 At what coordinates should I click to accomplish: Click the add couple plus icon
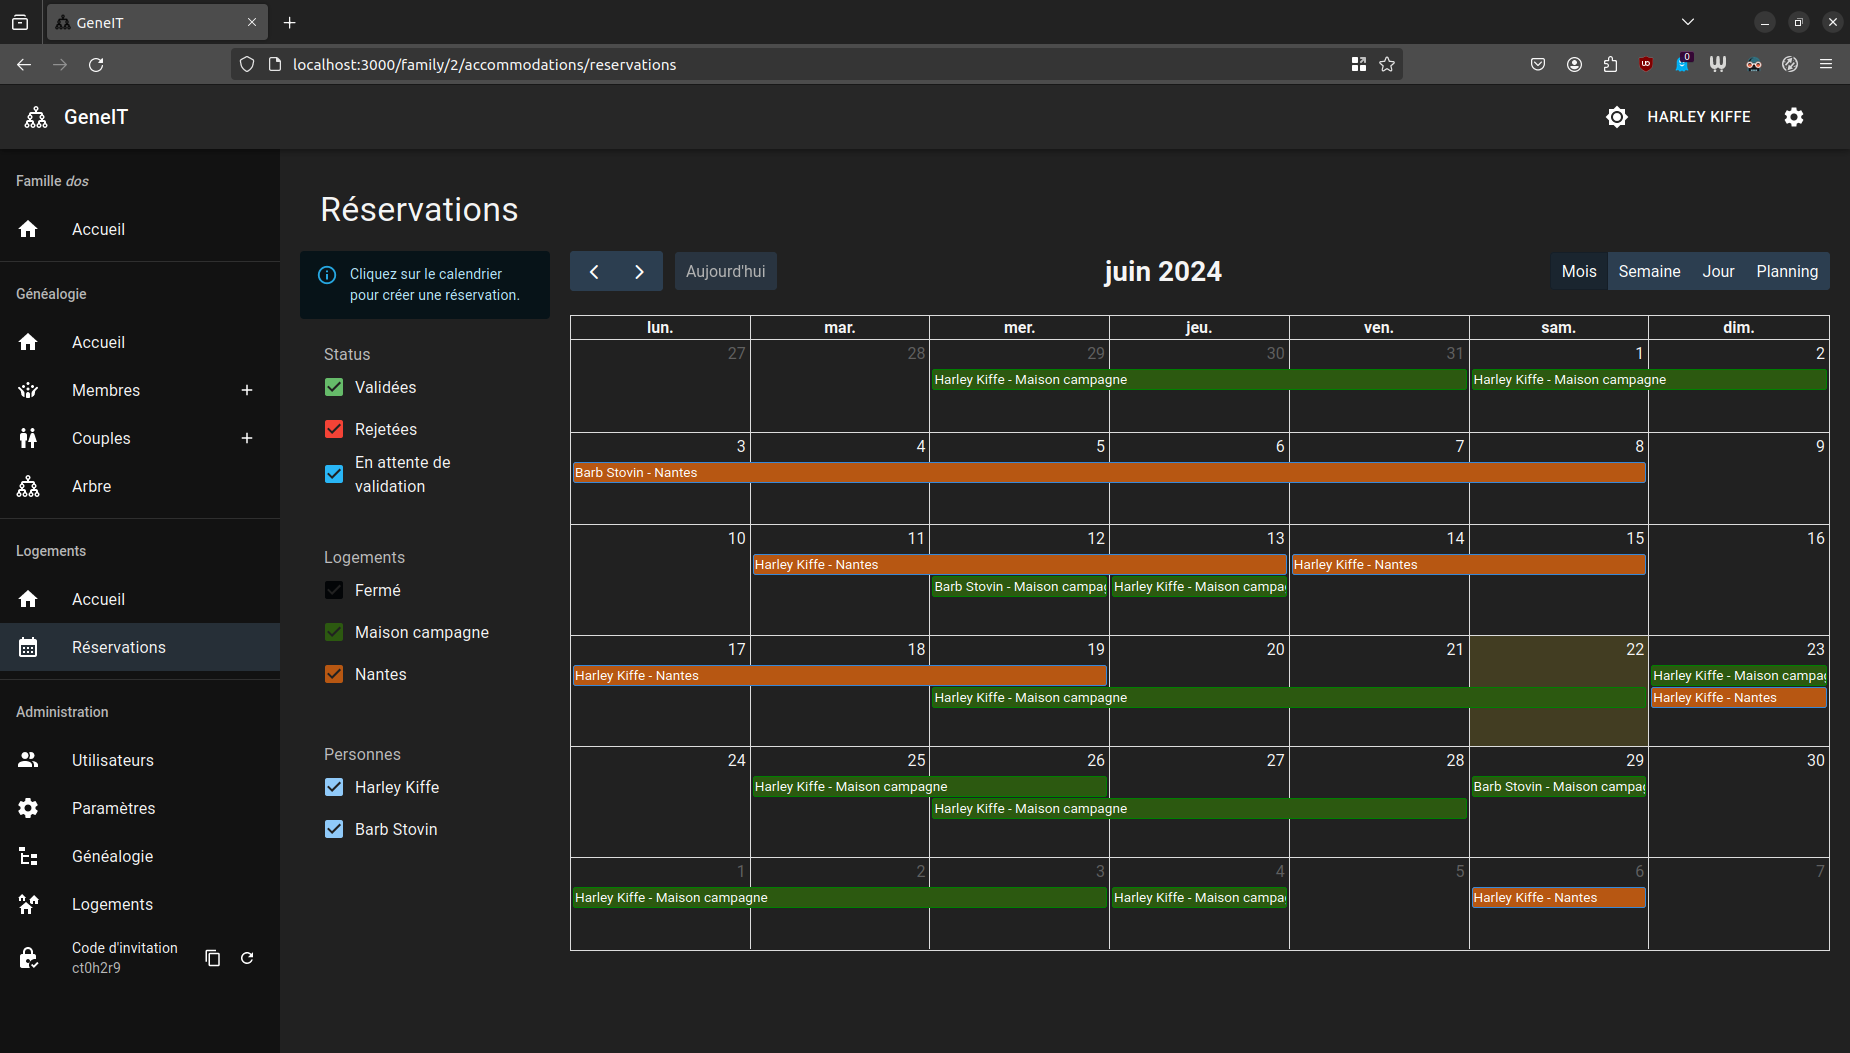click(247, 438)
